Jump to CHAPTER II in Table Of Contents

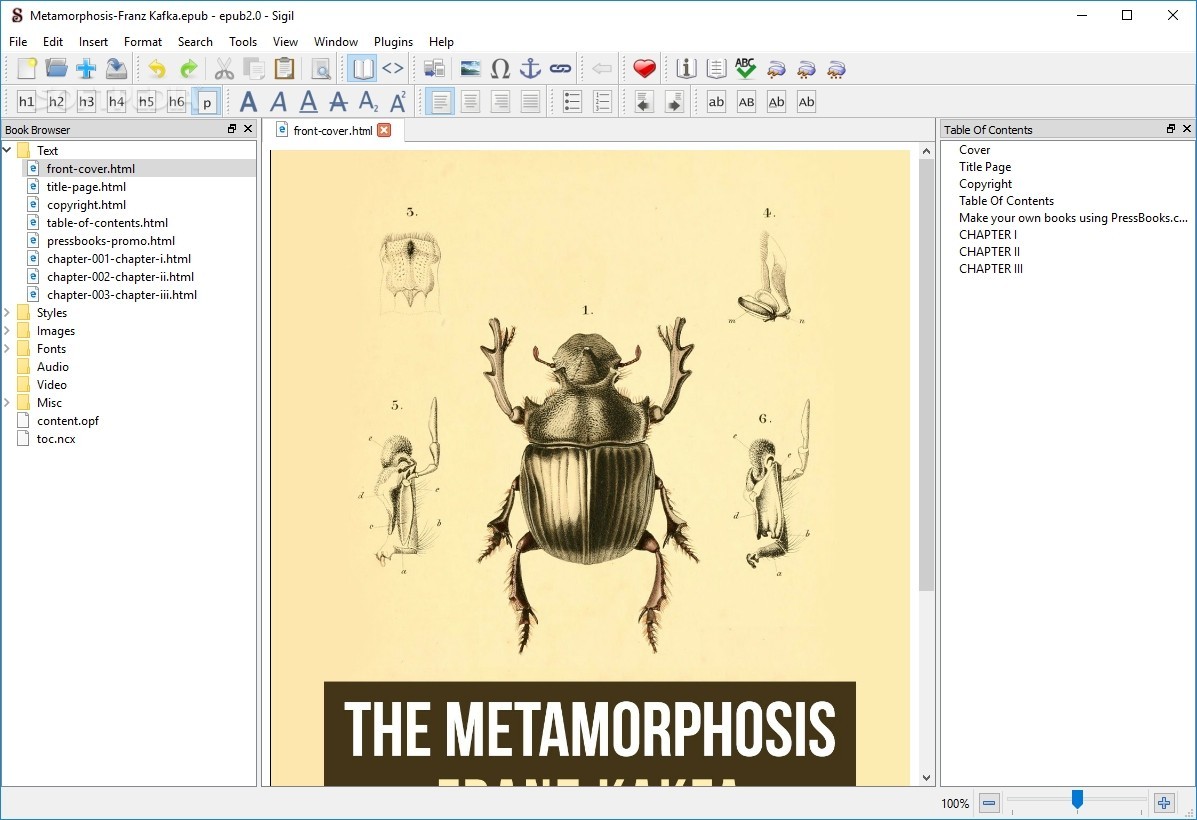click(989, 251)
